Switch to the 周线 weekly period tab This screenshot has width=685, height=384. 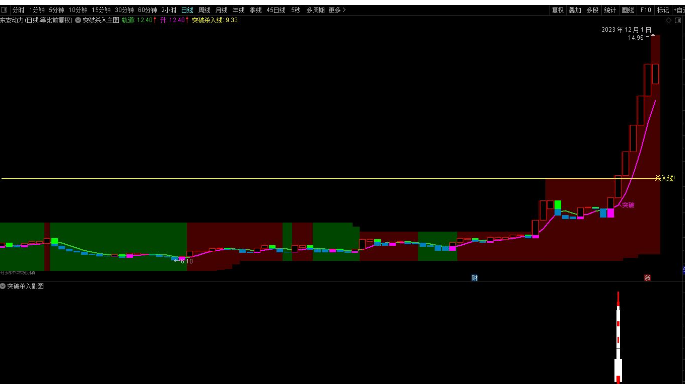click(204, 10)
